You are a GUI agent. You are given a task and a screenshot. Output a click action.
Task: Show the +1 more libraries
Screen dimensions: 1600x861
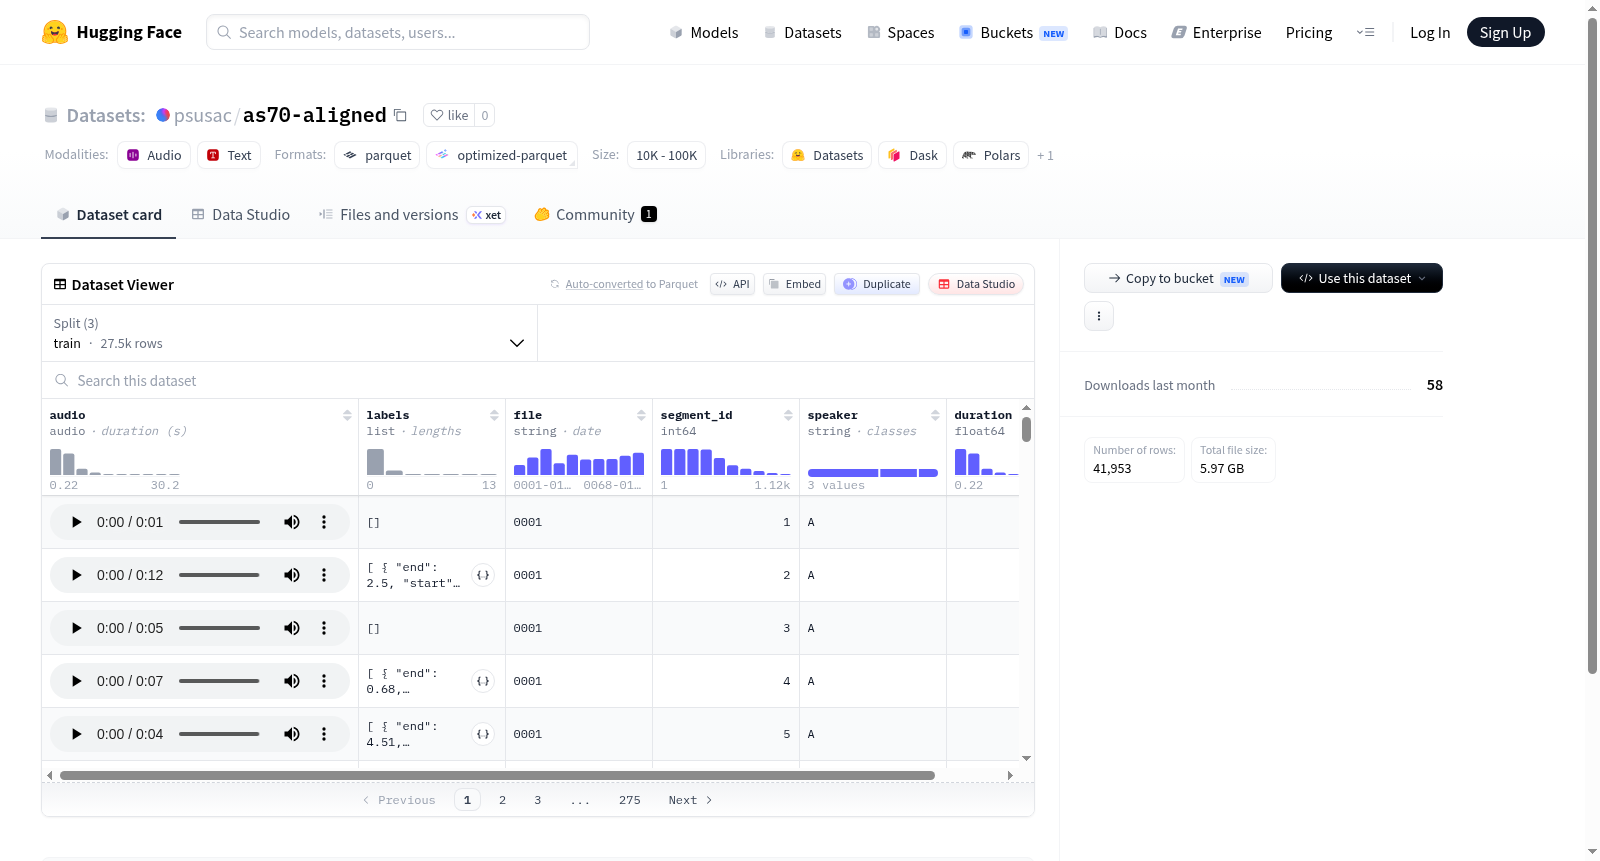(x=1045, y=156)
